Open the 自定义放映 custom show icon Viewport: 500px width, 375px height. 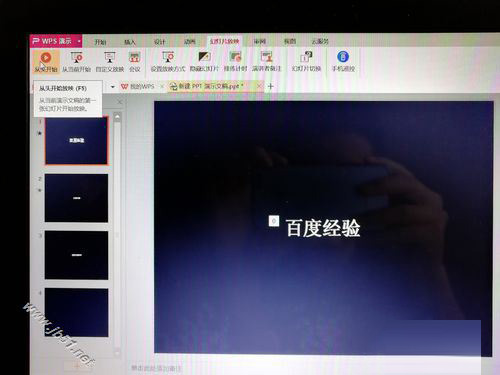tap(109, 58)
